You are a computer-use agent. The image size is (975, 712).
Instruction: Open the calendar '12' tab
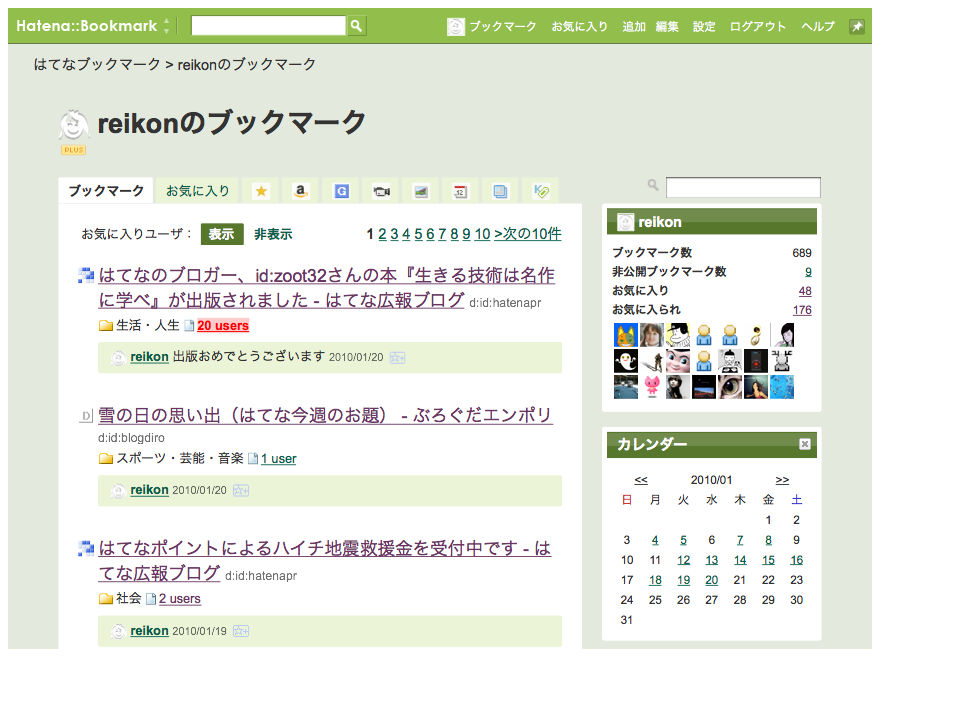(x=460, y=191)
